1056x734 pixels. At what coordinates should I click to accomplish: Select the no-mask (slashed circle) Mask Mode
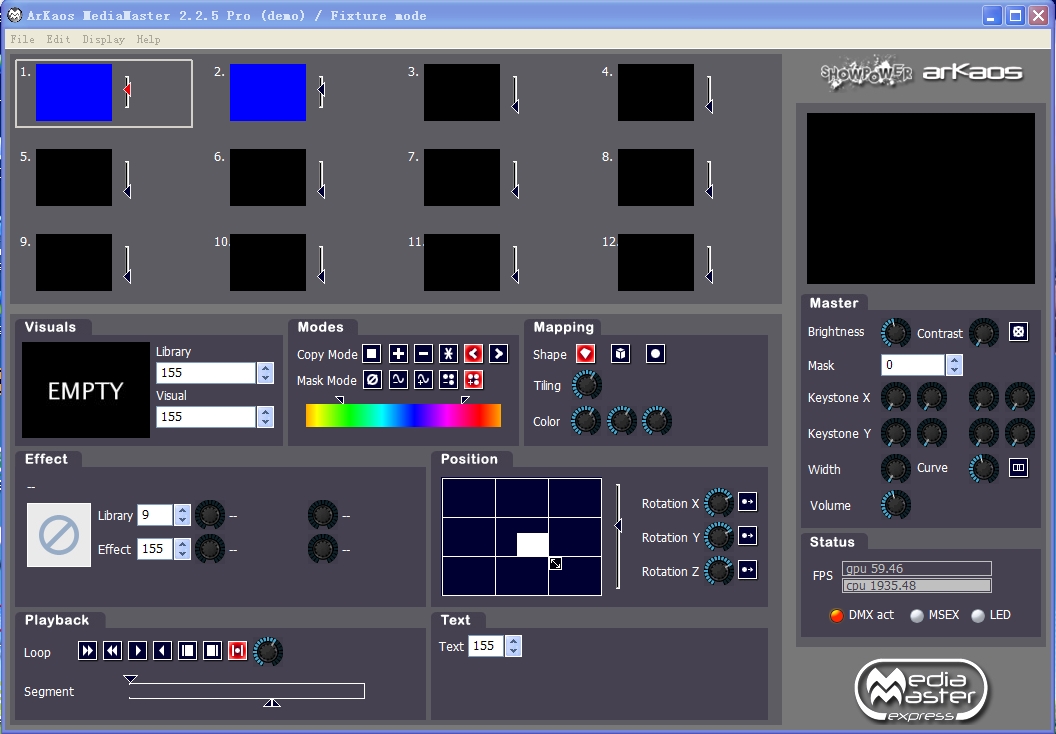(x=372, y=380)
